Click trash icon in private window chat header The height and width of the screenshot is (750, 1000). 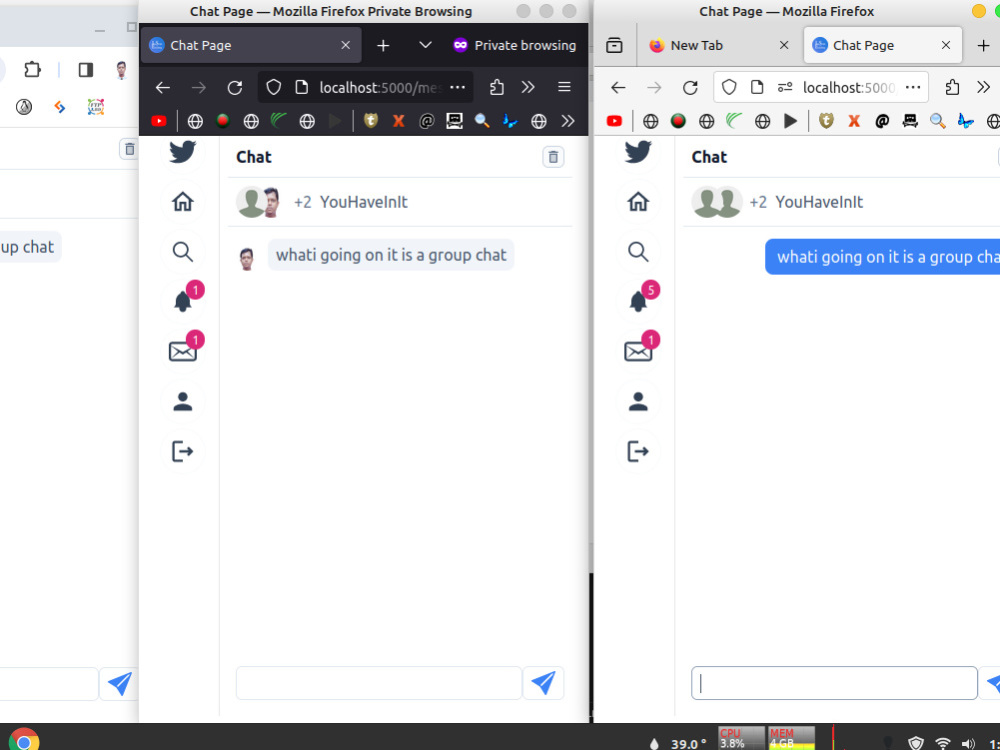coord(553,156)
